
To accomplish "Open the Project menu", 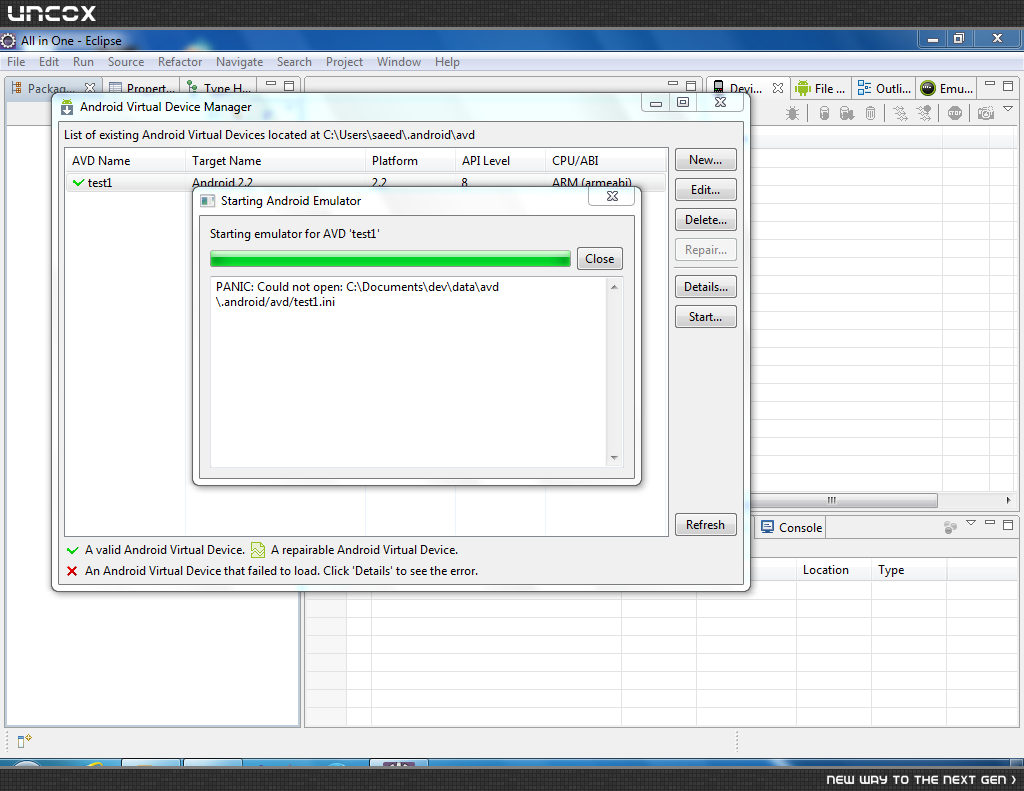I will tap(344, 62).
